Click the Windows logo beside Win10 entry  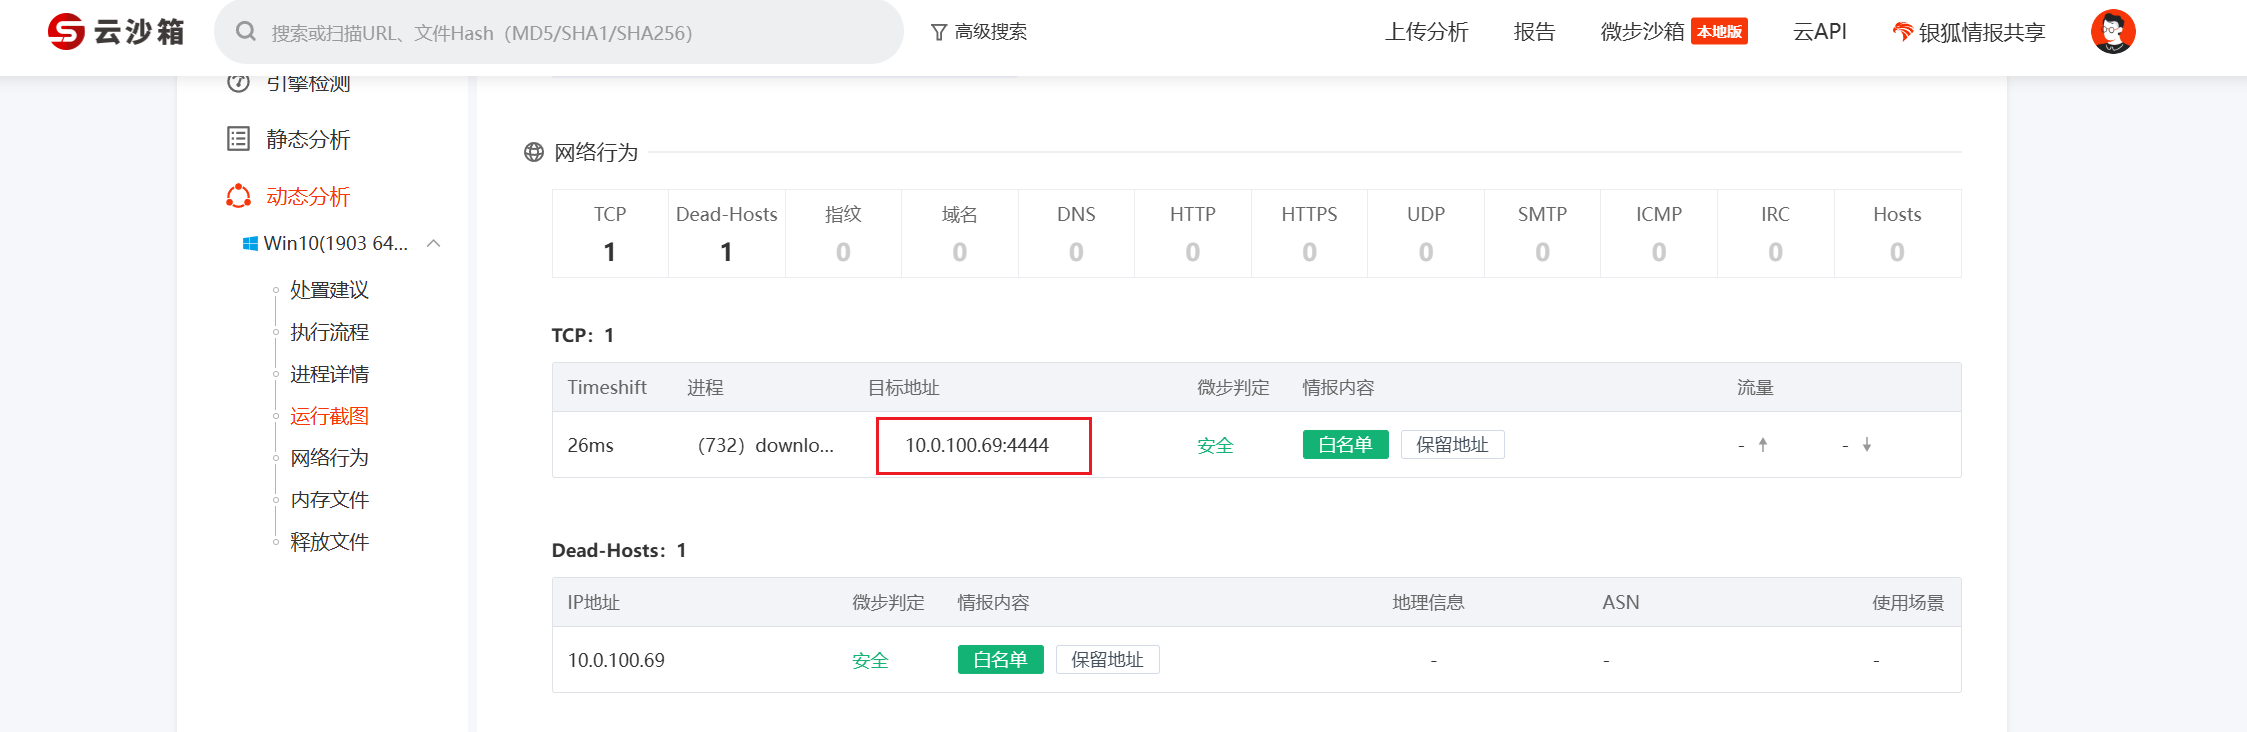click(x=250, y=244)
